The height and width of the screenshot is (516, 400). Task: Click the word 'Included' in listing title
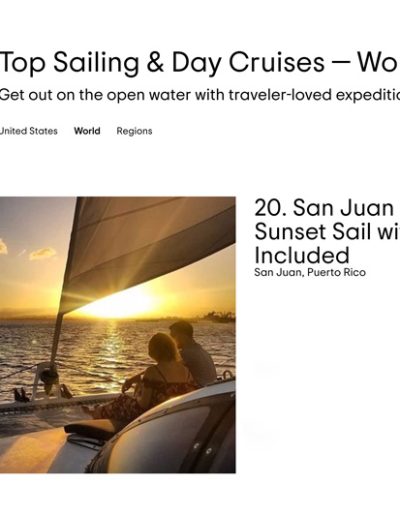(302, 255)
